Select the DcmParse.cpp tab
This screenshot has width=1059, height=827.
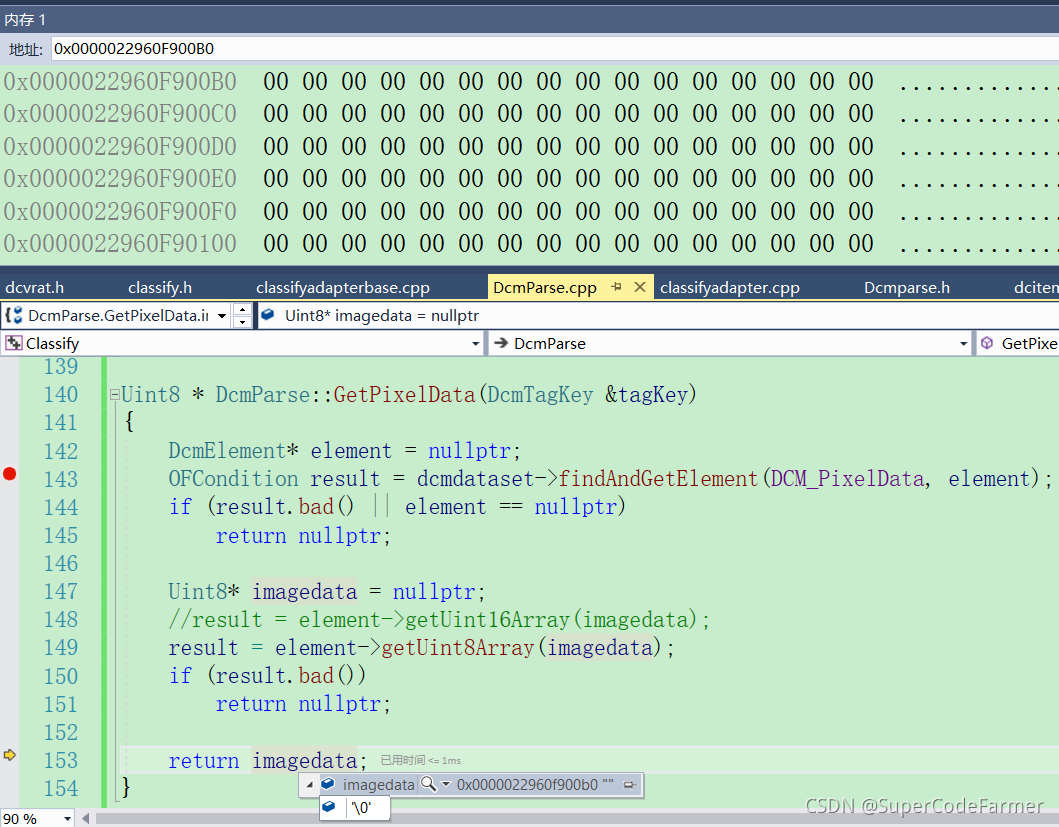(x=544, y=288)
